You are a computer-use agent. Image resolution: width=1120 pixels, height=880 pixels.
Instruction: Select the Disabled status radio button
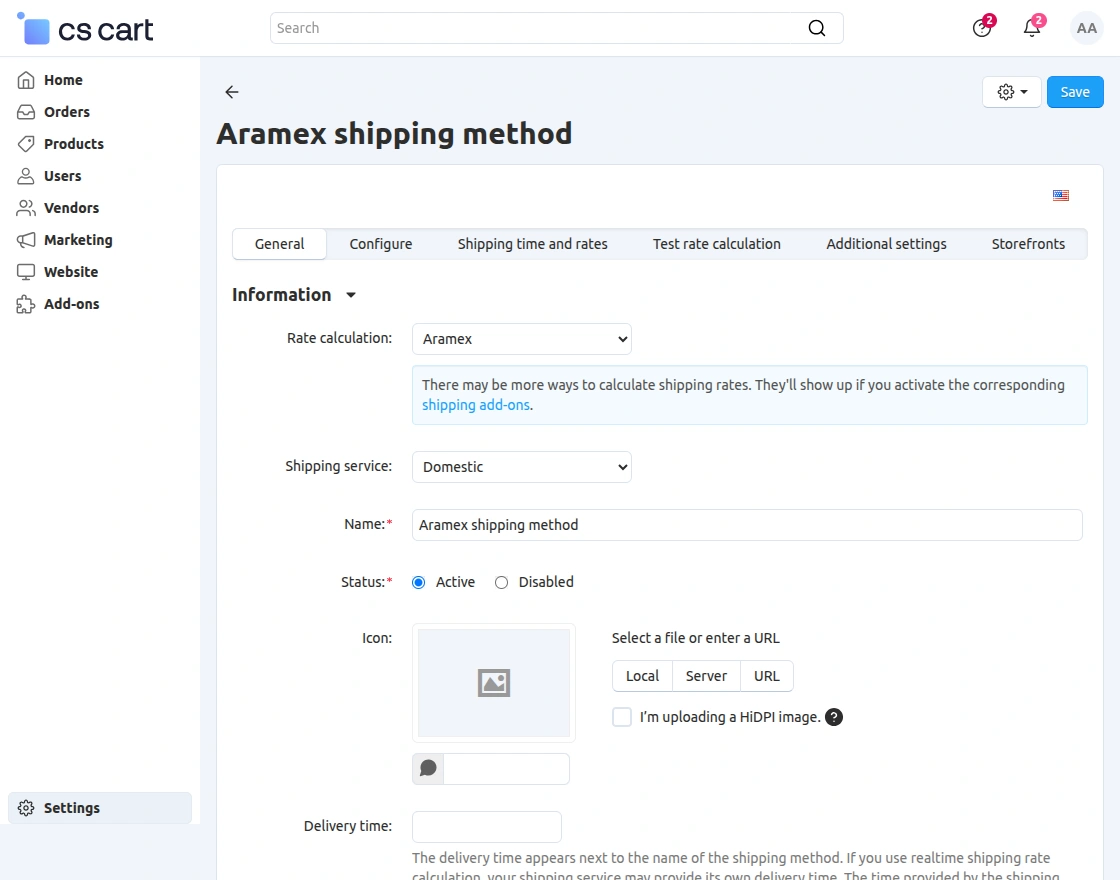[501, 583]
